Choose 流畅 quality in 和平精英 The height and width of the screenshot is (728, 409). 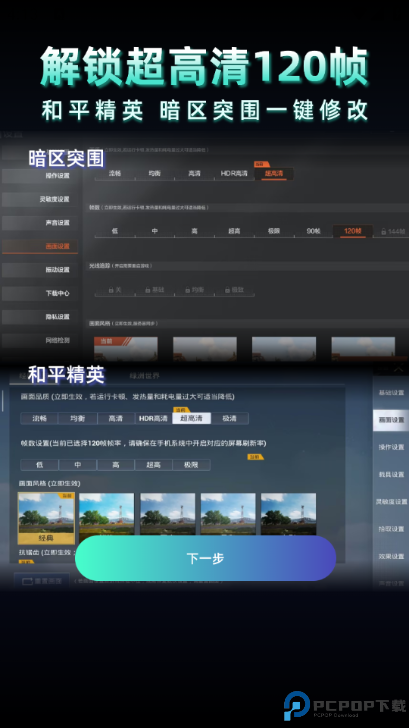tap(39, 418)
